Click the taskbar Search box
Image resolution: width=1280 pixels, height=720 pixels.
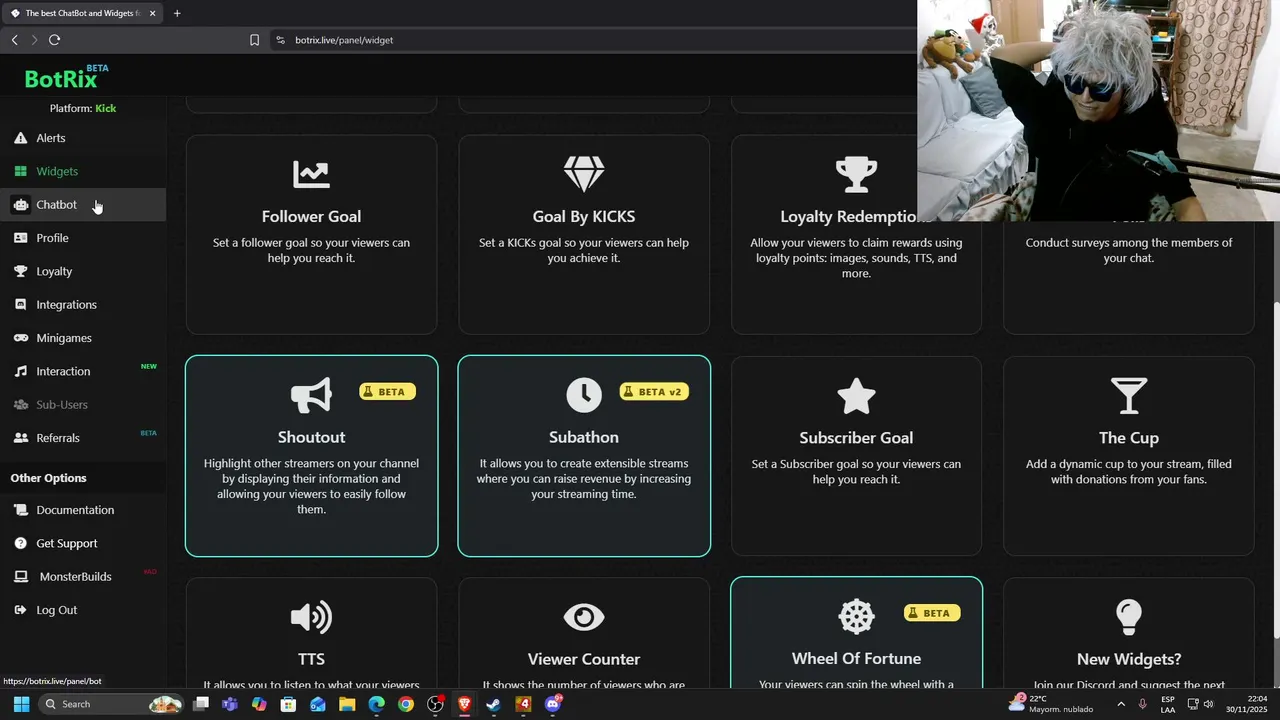(112, 704)
